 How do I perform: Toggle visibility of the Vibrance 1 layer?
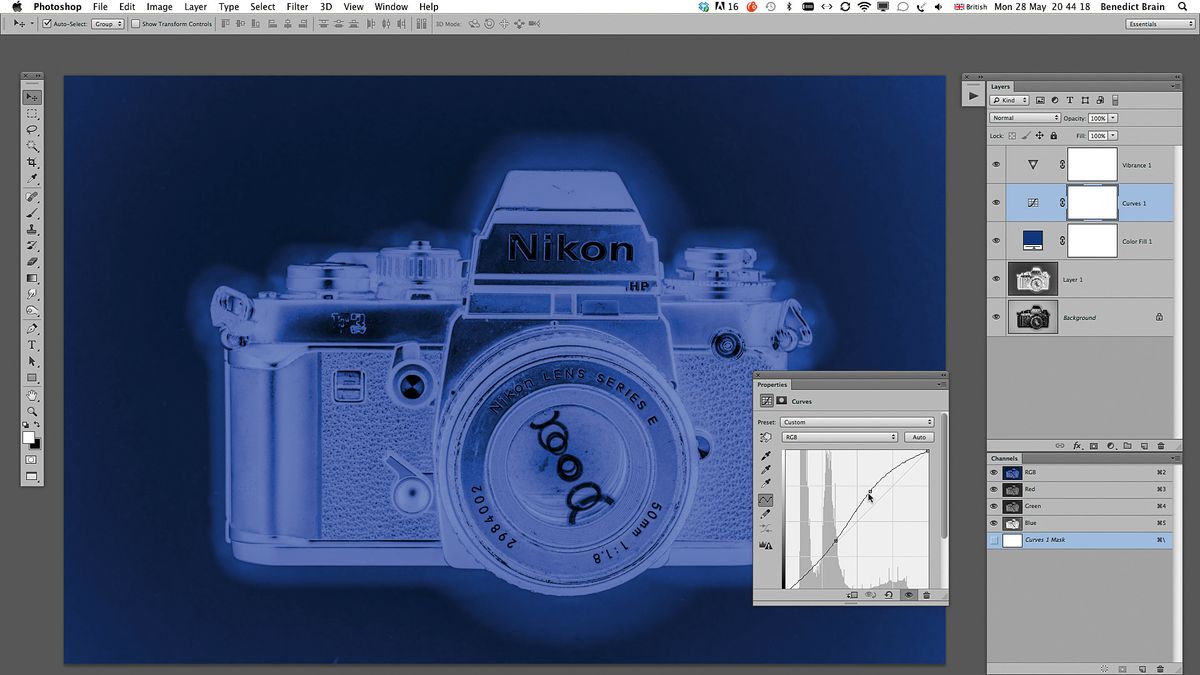[996, 164]
